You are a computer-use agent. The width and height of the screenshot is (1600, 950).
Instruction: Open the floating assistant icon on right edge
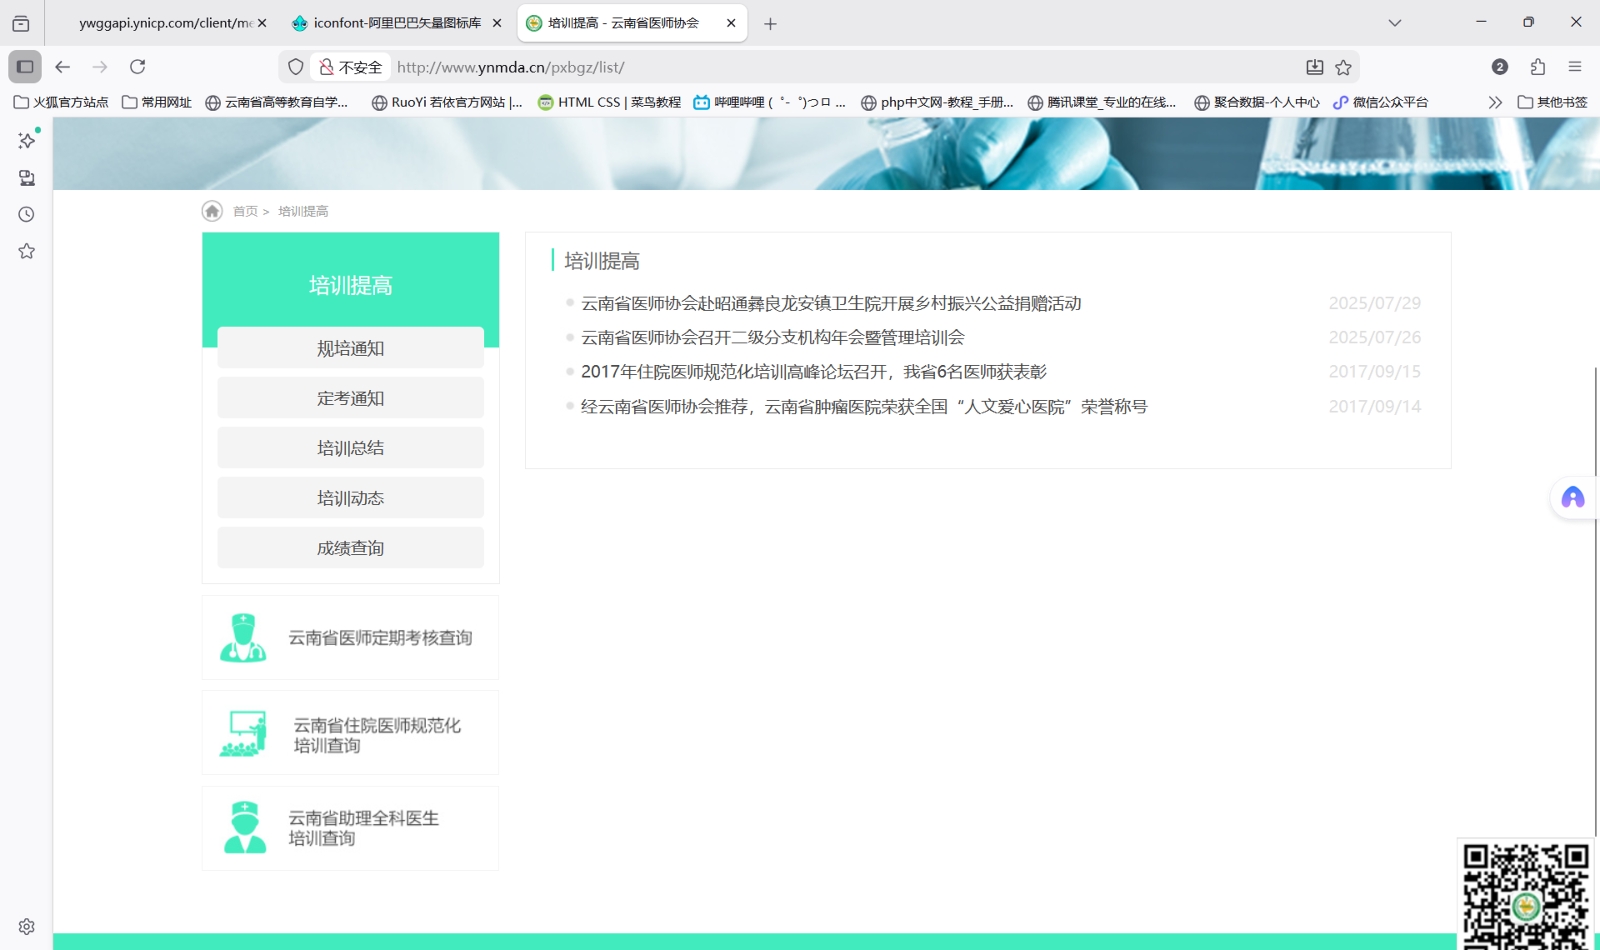tap(1571, 497)
